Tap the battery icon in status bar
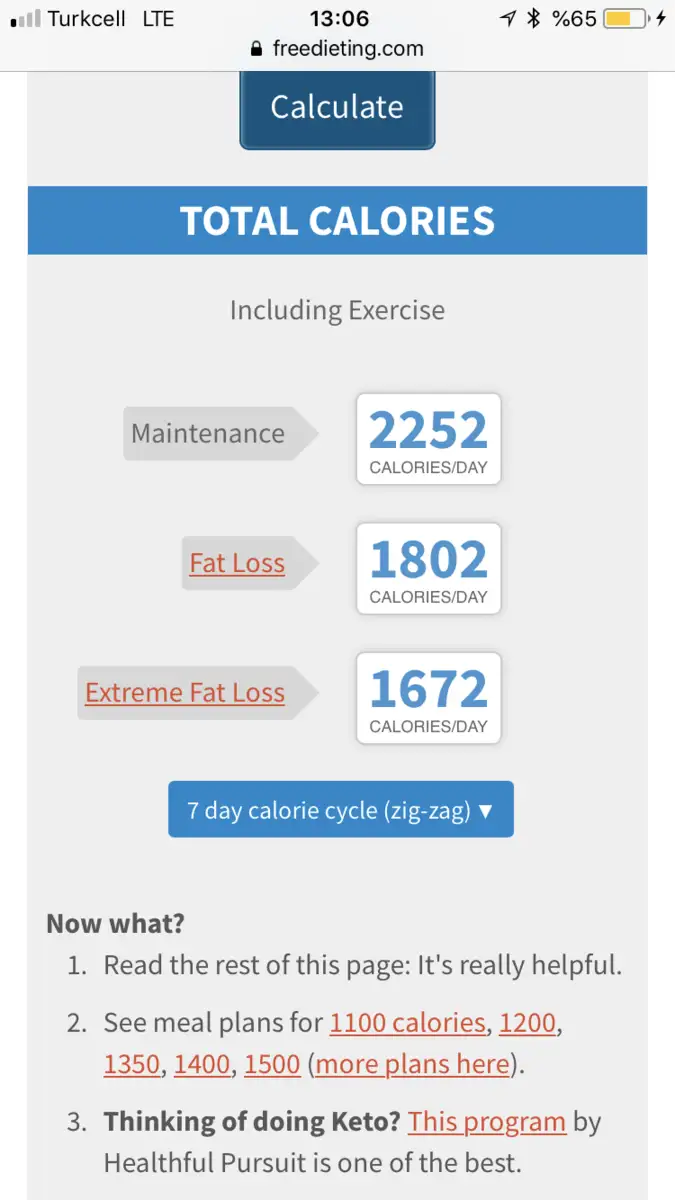This screenshot has width=675, height=1200. point(625,18)
